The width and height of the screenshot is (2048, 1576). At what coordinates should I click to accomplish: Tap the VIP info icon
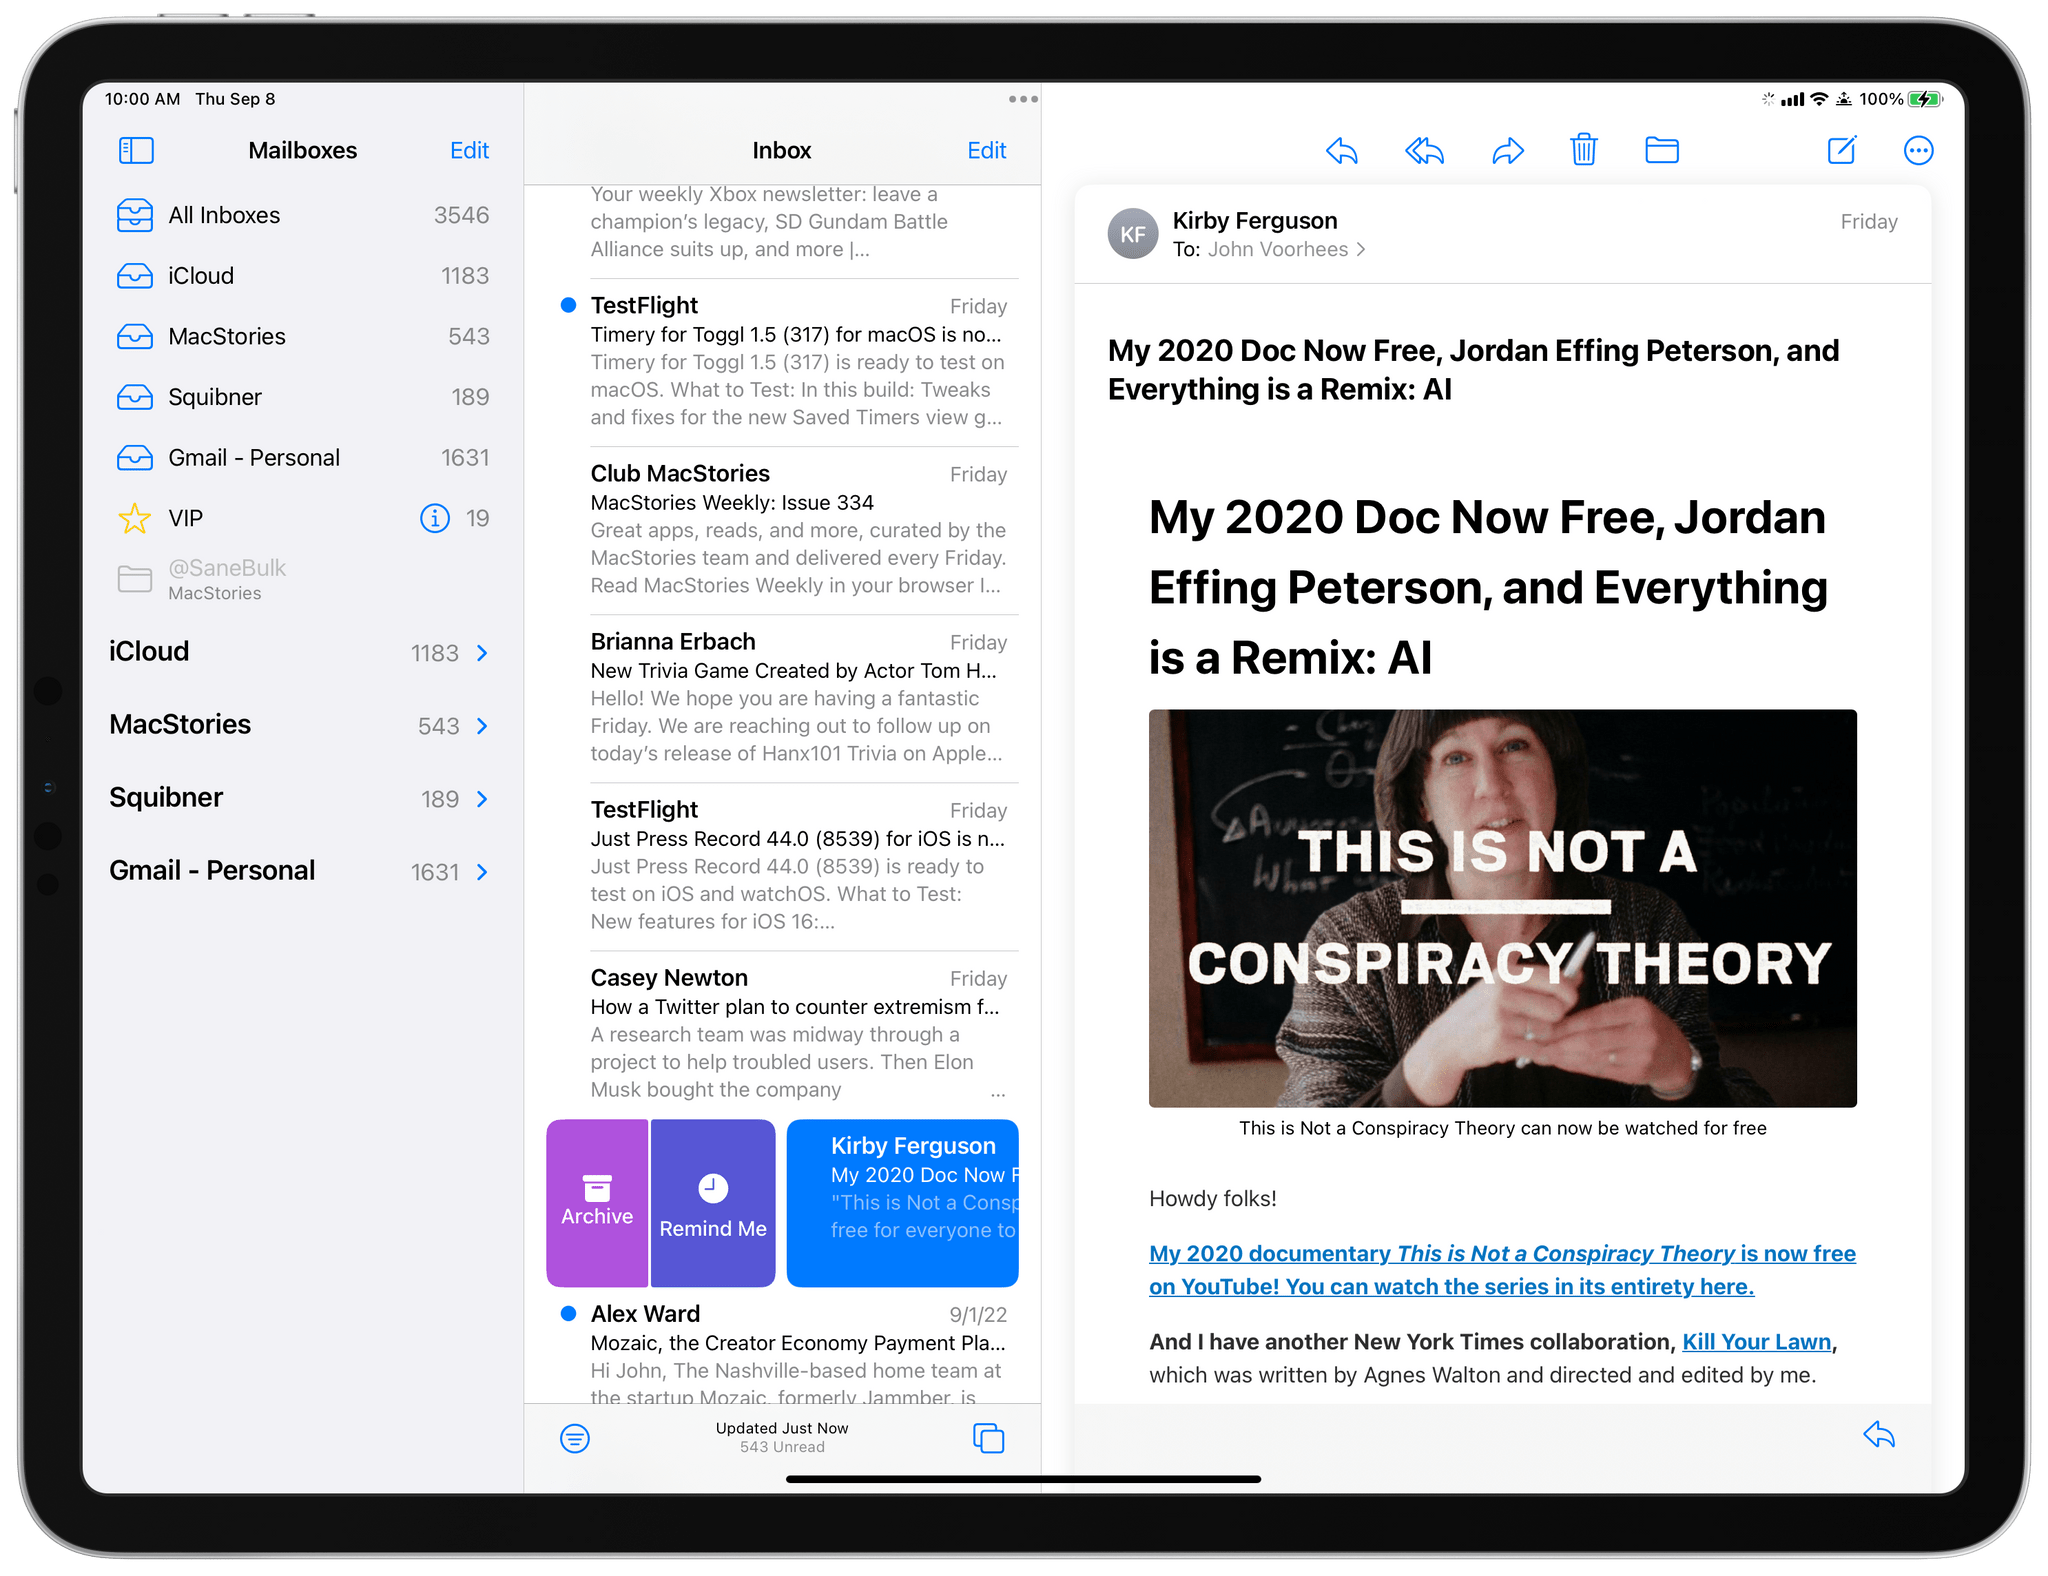434,518
